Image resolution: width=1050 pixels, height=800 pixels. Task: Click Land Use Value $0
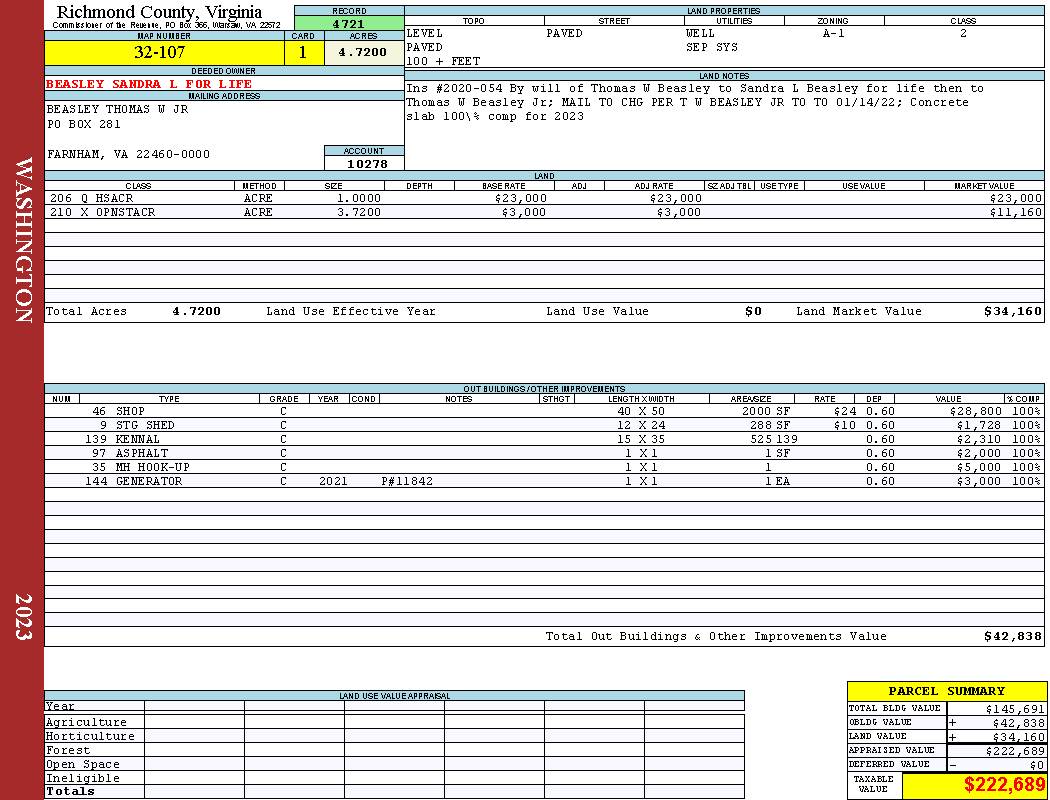coord(753,311)
